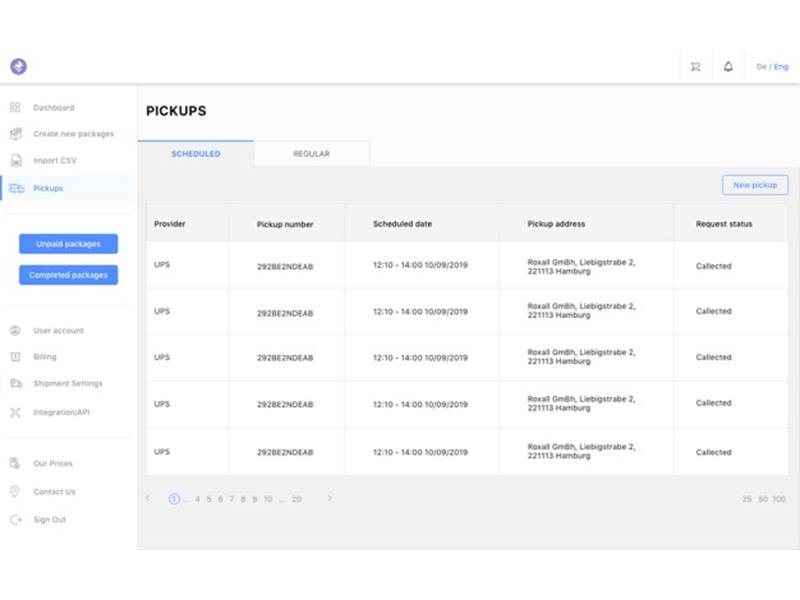Open notifications bell icon
The height and width of the screenshot is (600, 800).
point(728,67)
